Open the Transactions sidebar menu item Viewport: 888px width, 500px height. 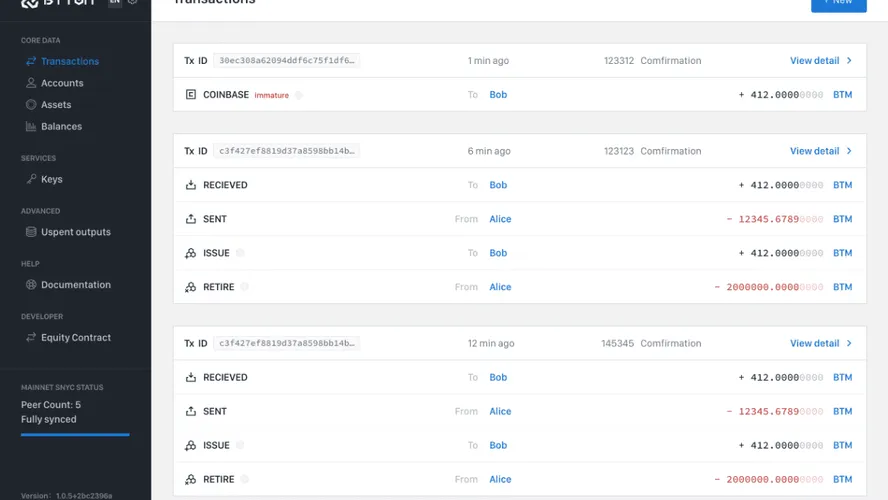tap(69, 61)
